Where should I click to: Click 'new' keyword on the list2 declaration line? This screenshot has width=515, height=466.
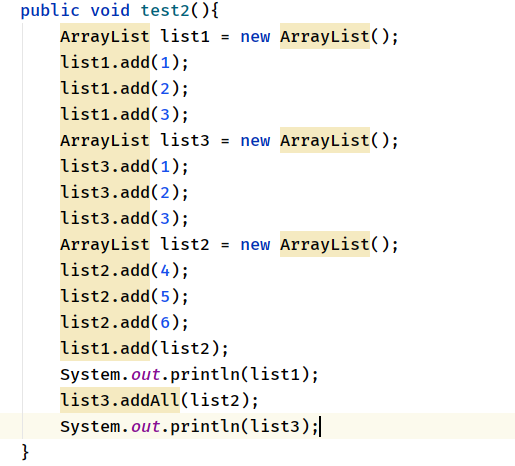point(255,245)
